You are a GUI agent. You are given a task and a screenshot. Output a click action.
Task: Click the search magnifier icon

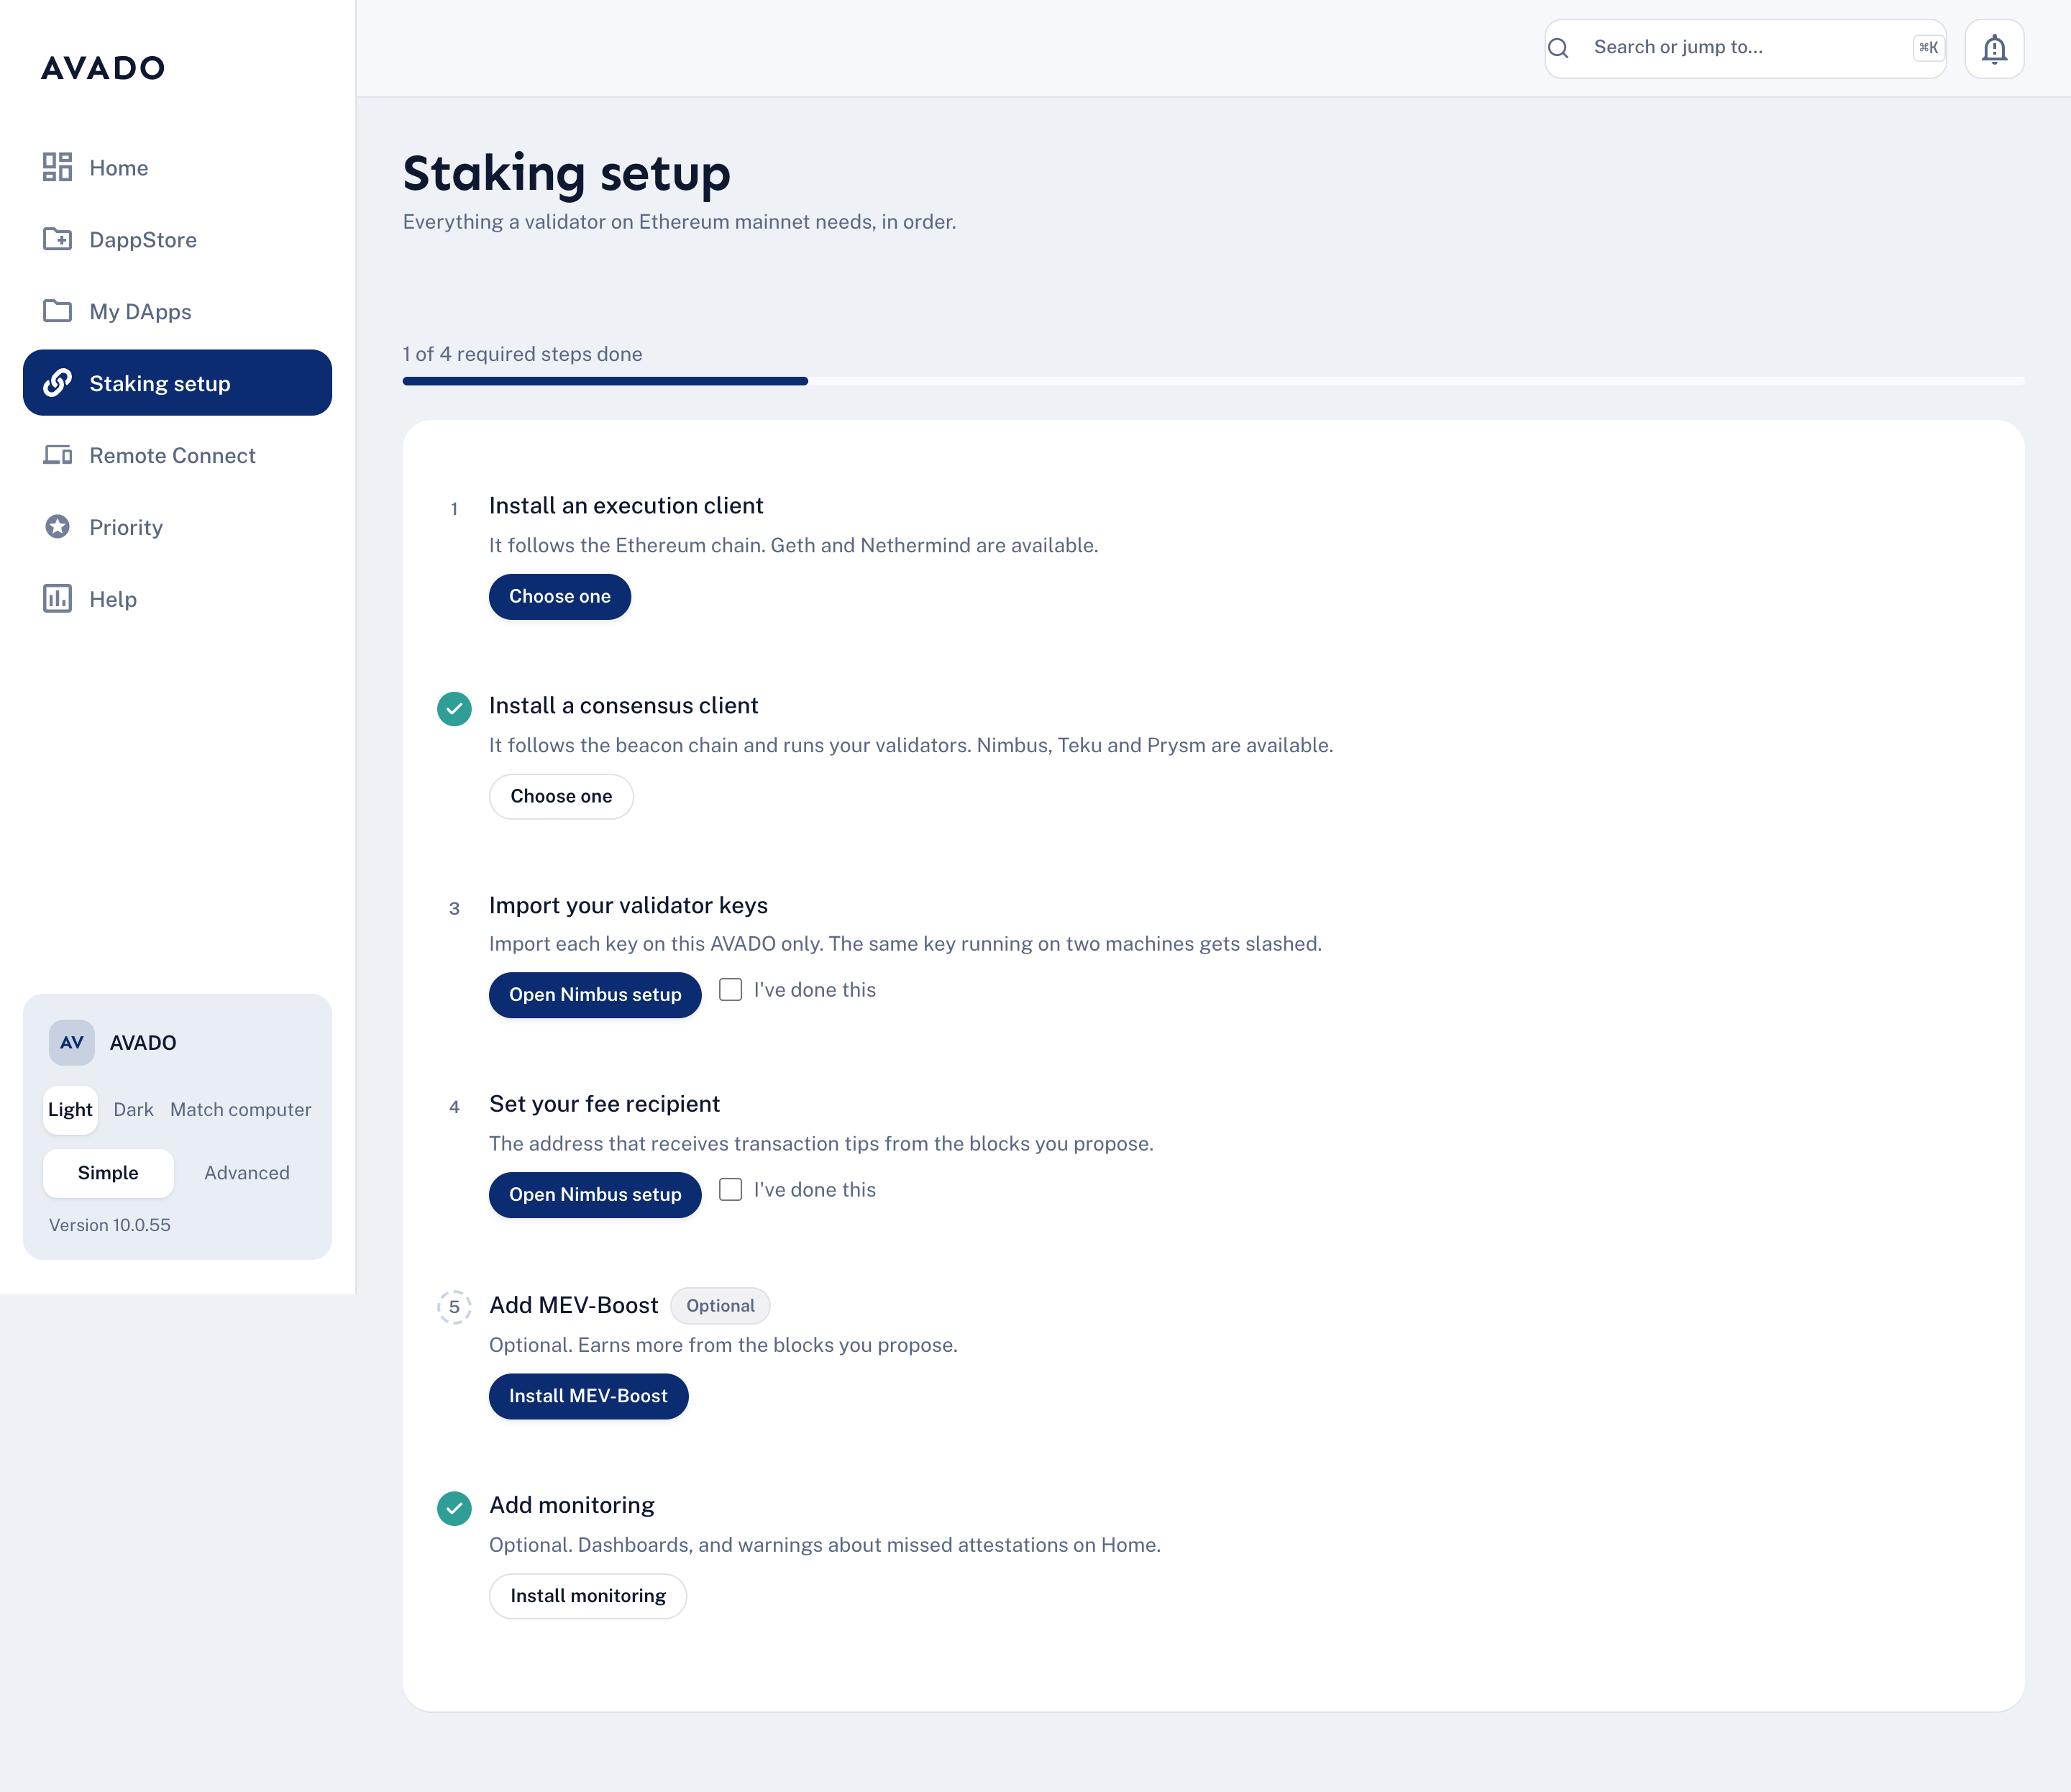(1558, 48)
